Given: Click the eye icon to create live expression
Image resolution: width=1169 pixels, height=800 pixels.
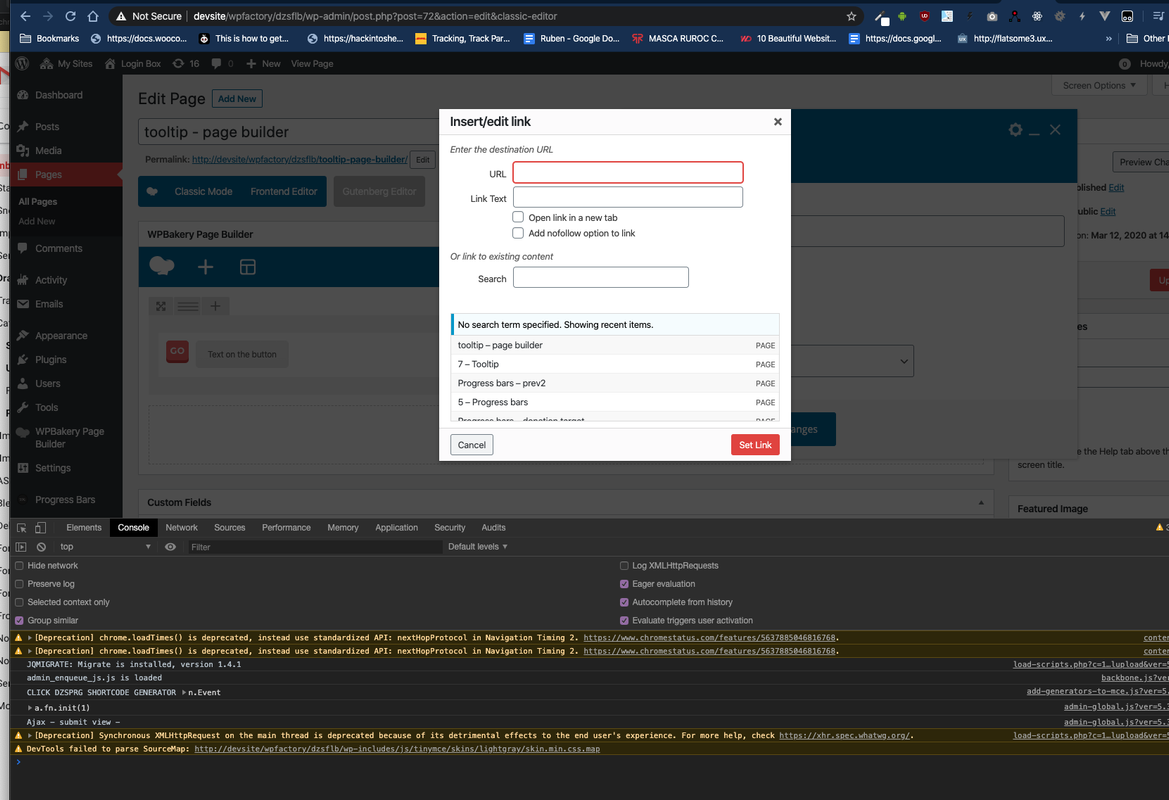Looking at the screenshot, I should pyautogui.click(x=170, y=547).
